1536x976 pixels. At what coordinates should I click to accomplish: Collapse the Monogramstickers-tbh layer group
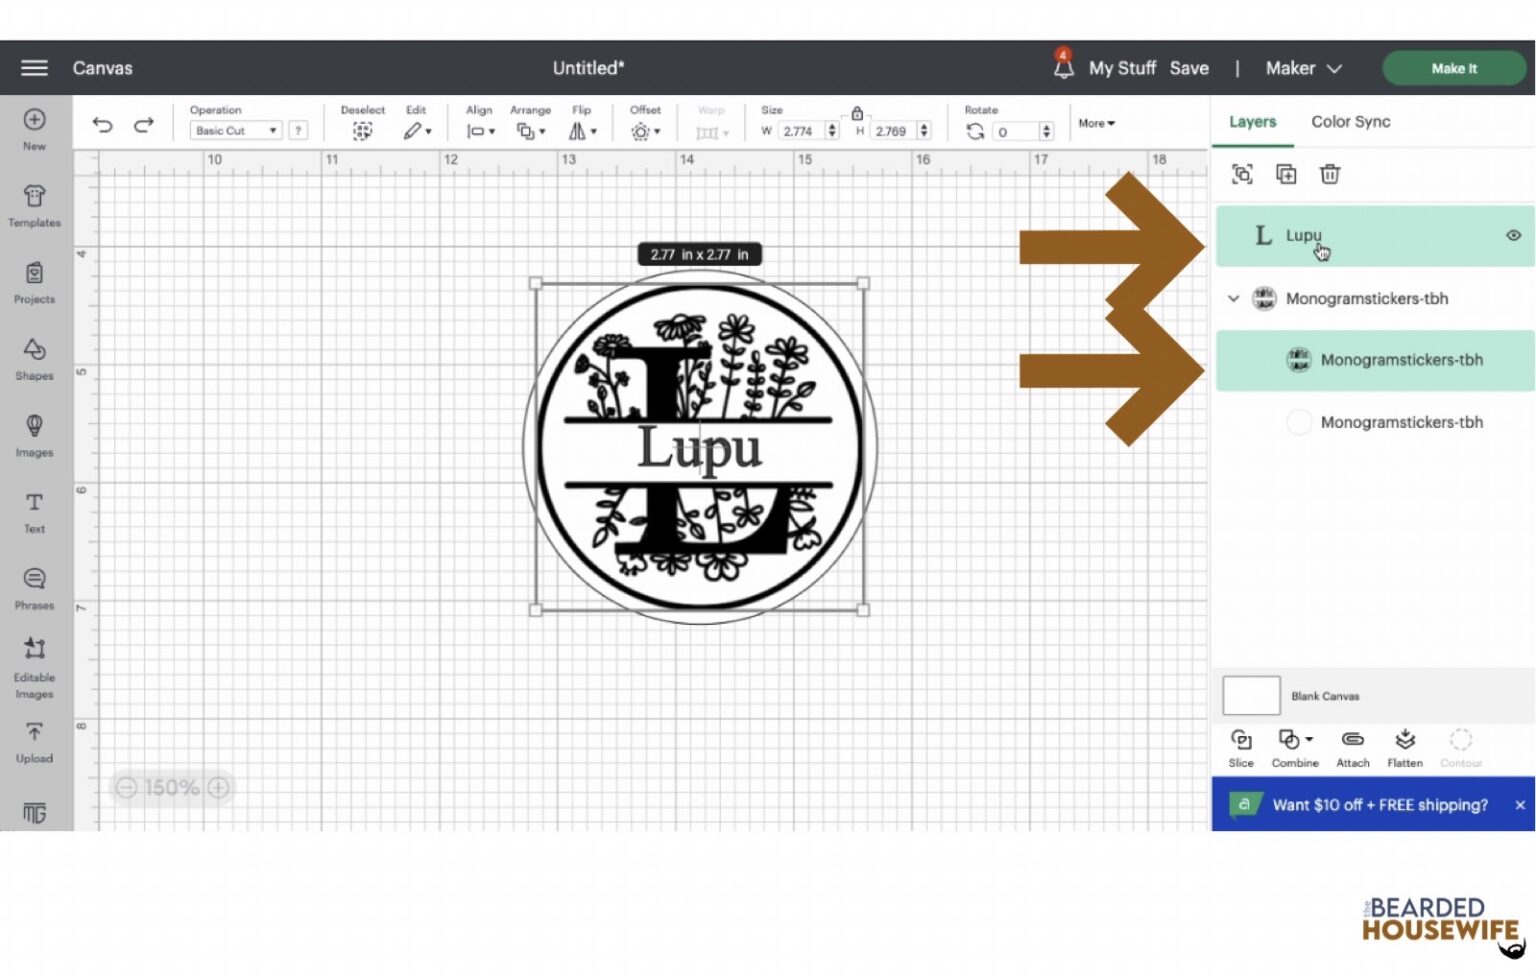click(x=1233, y=298)
